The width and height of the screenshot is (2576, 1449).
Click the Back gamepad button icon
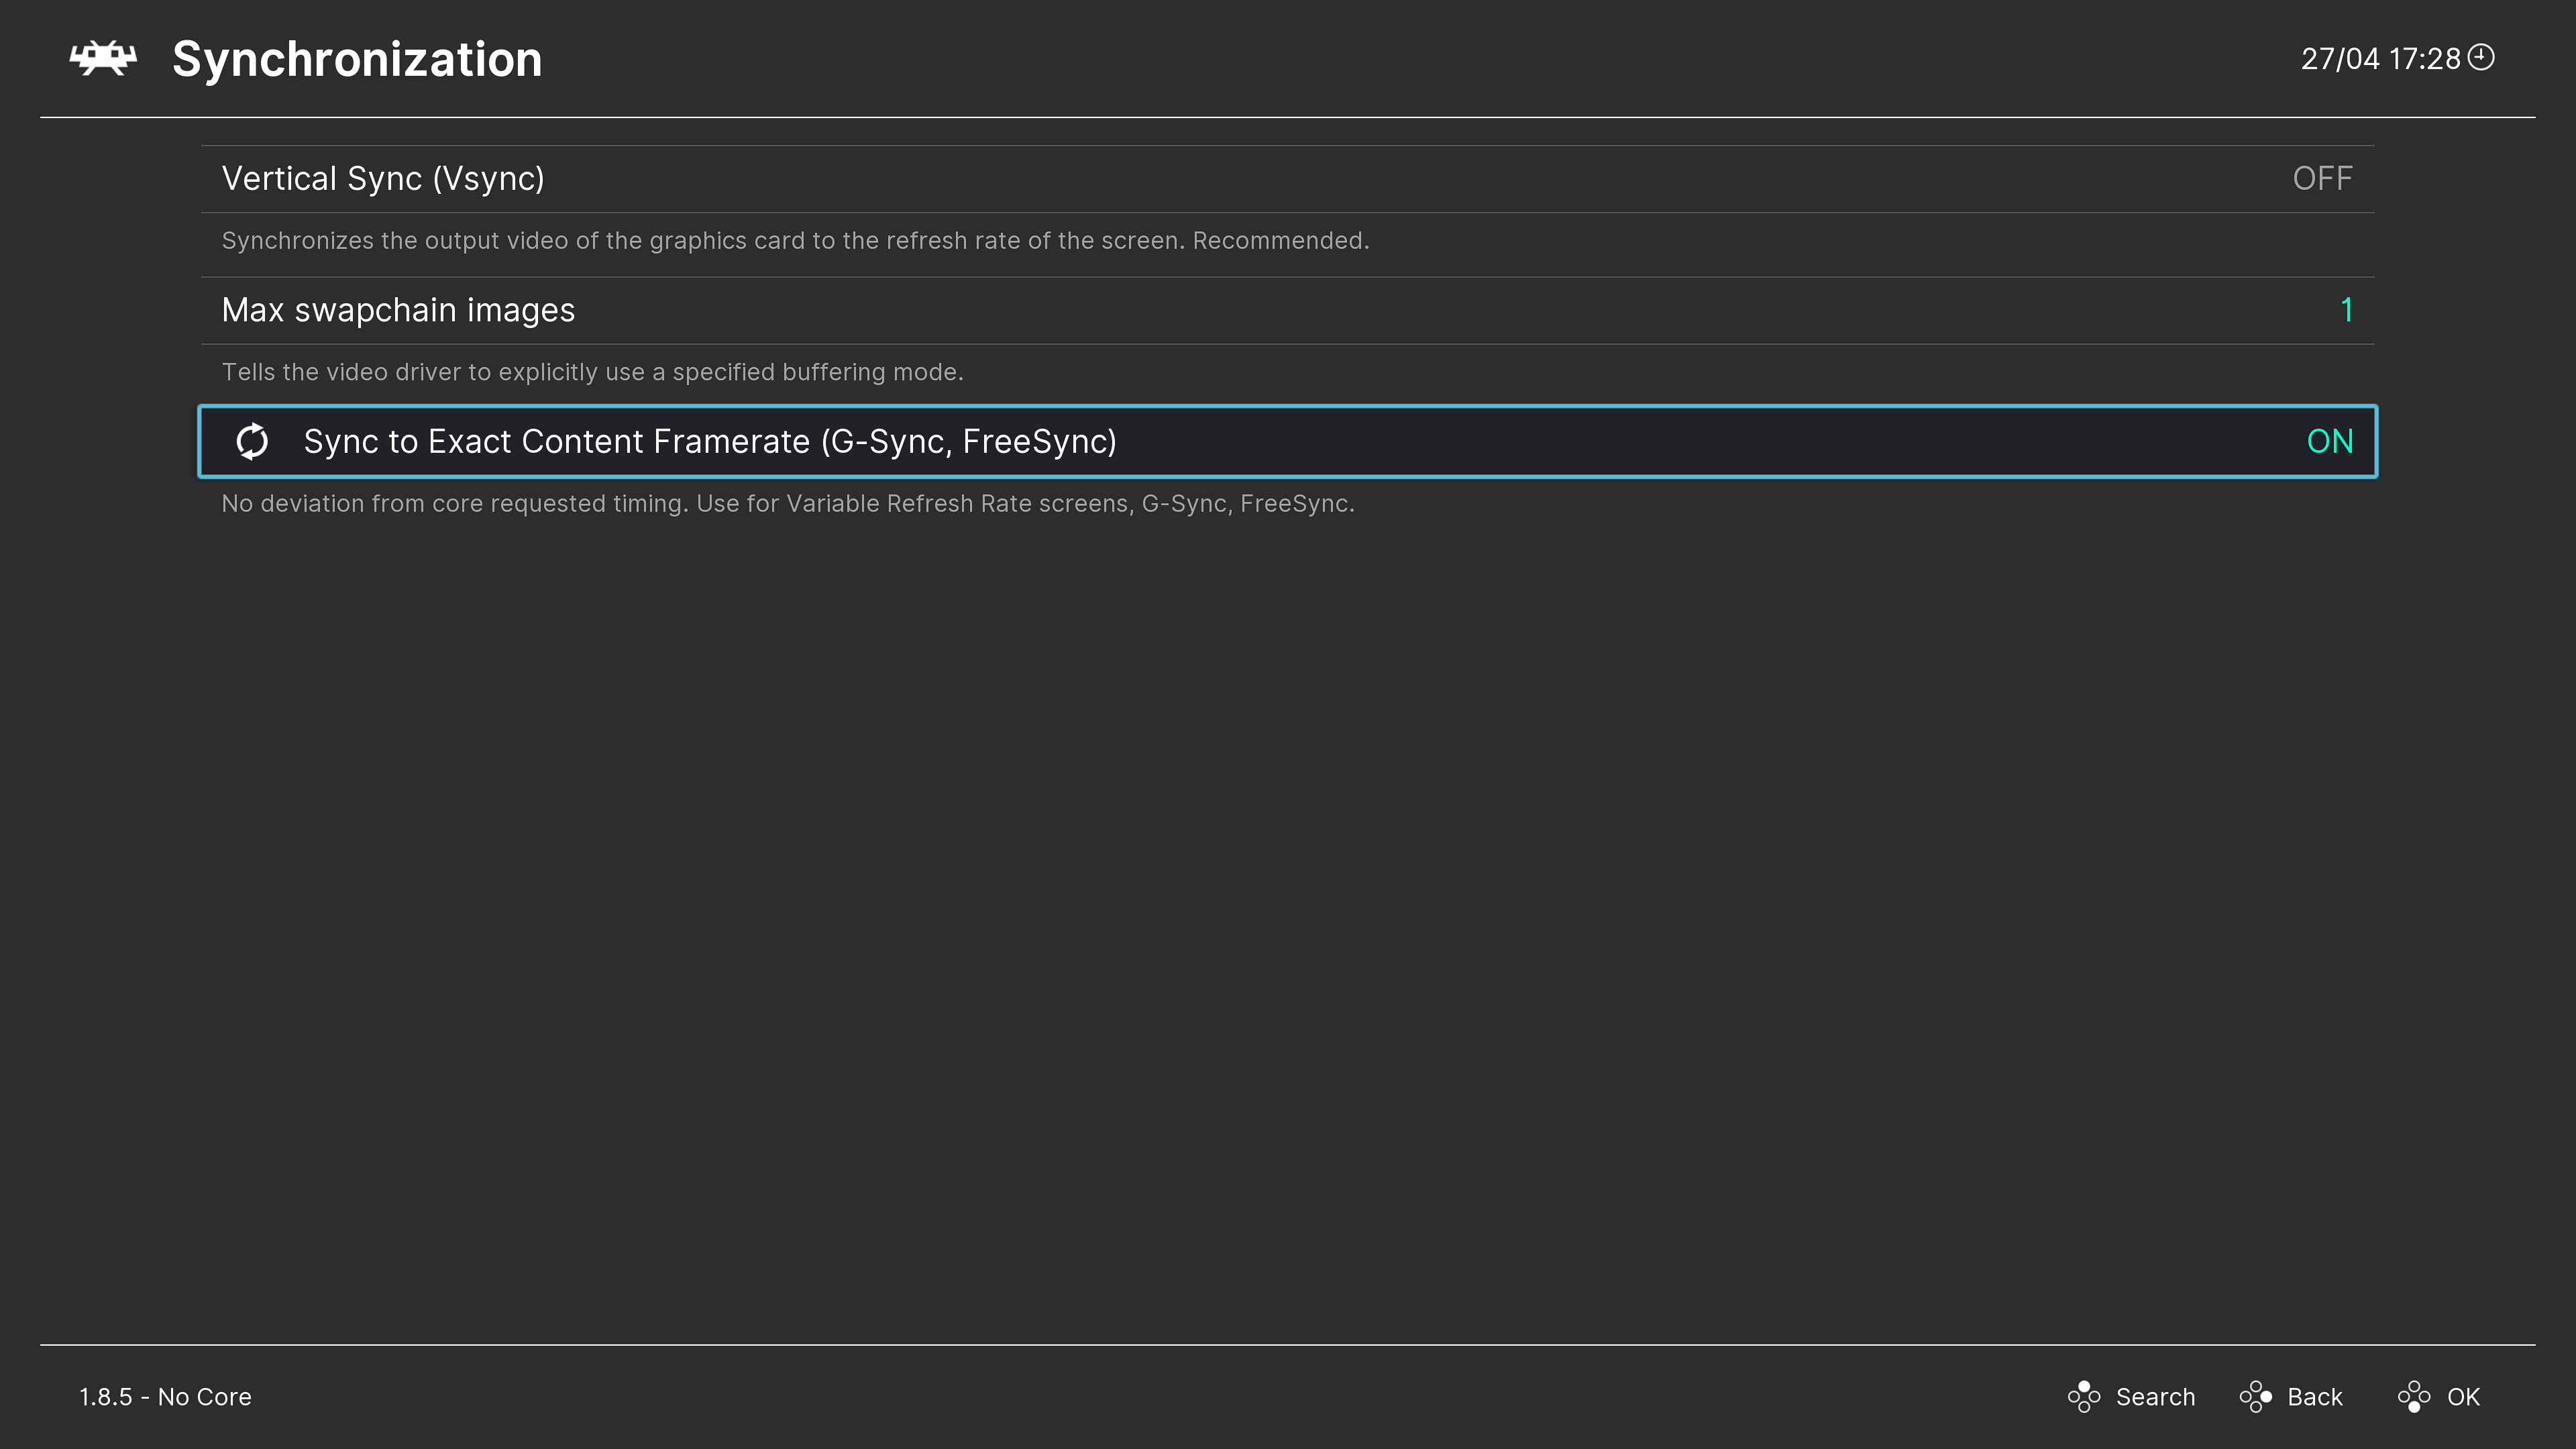click(x=2256, y=1396)
